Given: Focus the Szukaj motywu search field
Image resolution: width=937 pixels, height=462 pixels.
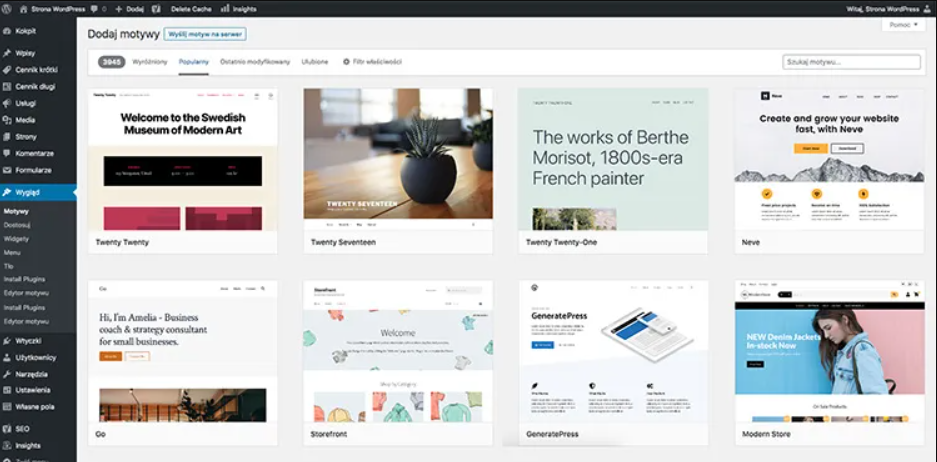Looking at the screenshot, I should click(x=852, y=62).
